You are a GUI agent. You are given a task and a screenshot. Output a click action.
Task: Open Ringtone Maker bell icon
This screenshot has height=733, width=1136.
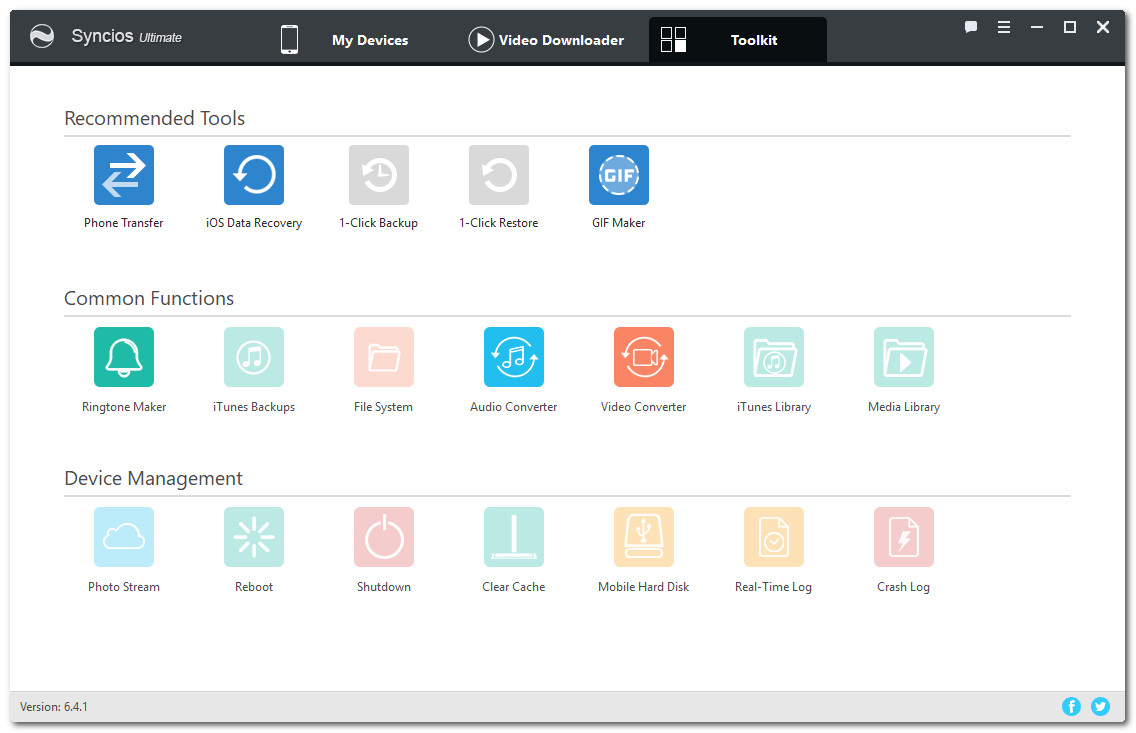pos(124,356)
